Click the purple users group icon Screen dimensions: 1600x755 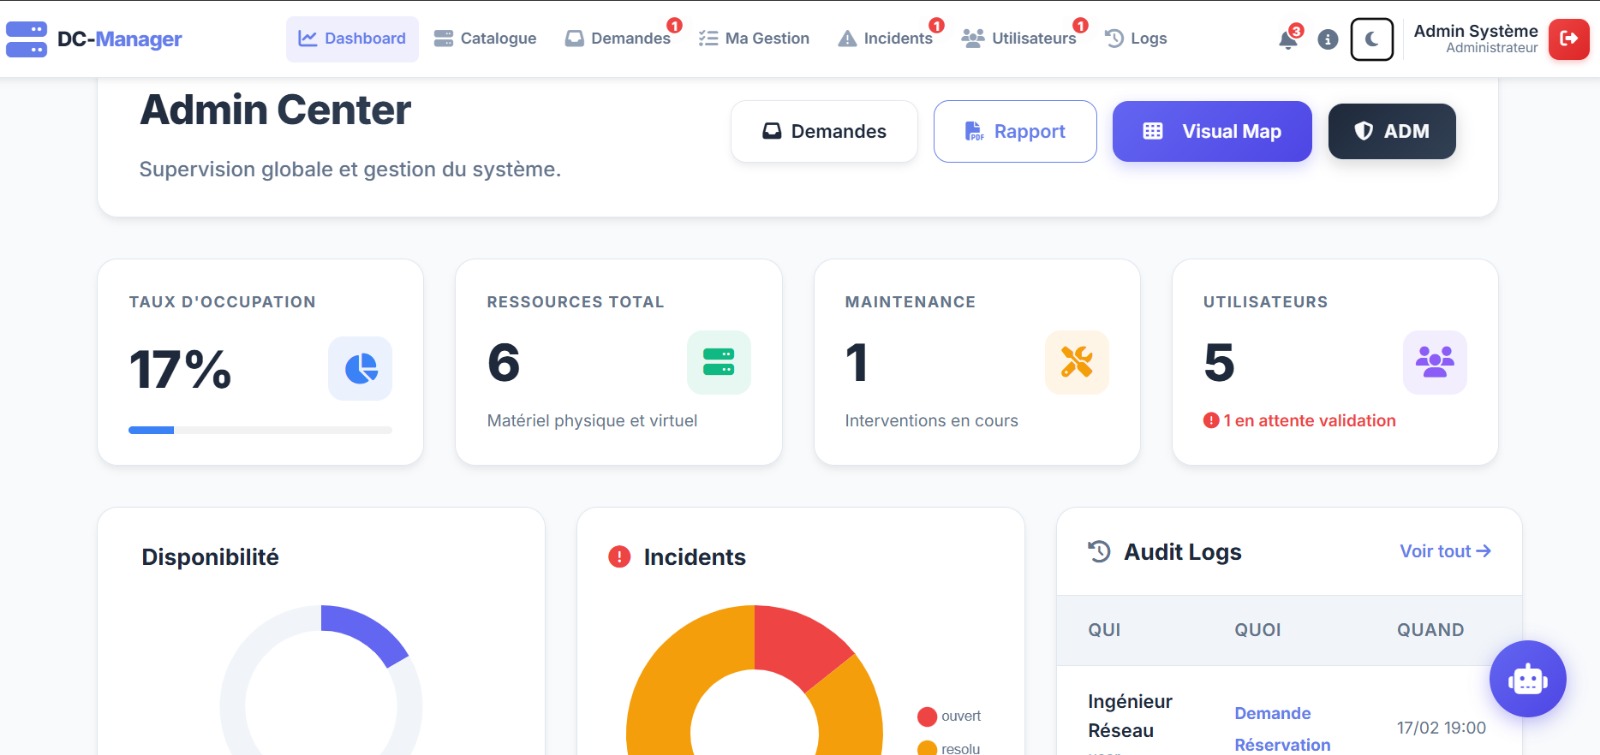click(x=1434, y=362)
